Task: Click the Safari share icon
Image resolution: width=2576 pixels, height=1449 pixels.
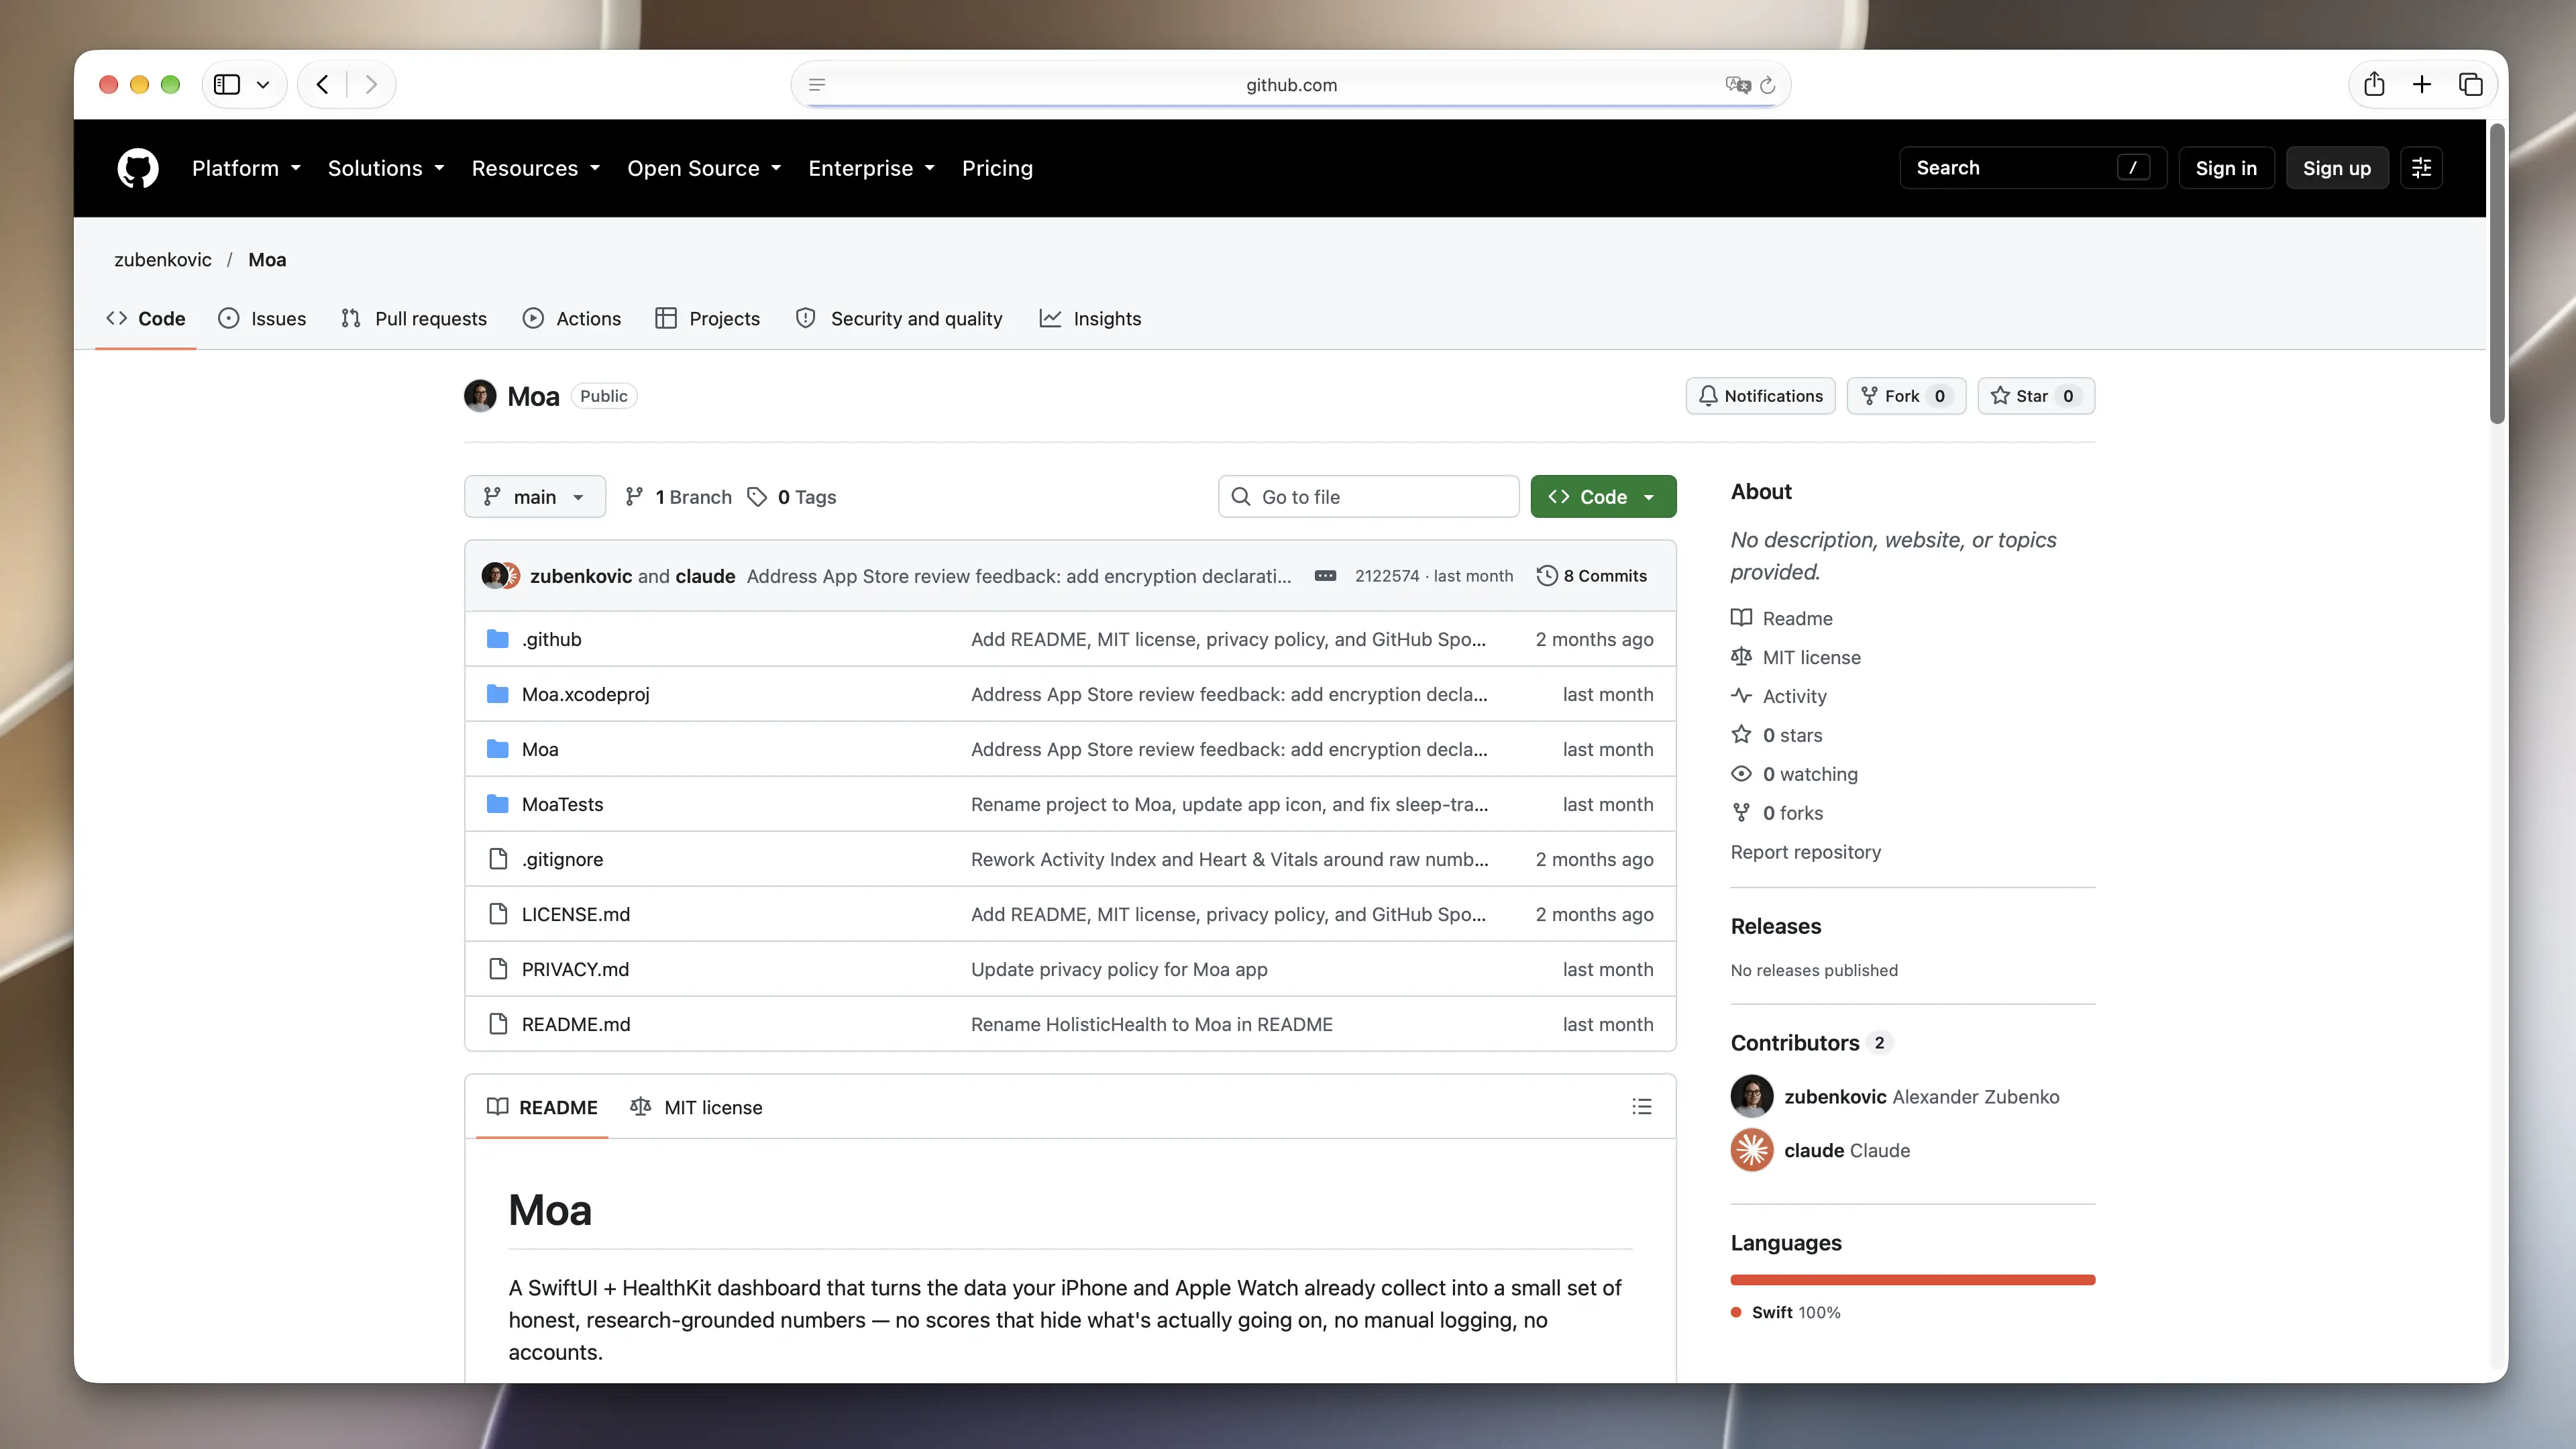Action: [2374, 84]
